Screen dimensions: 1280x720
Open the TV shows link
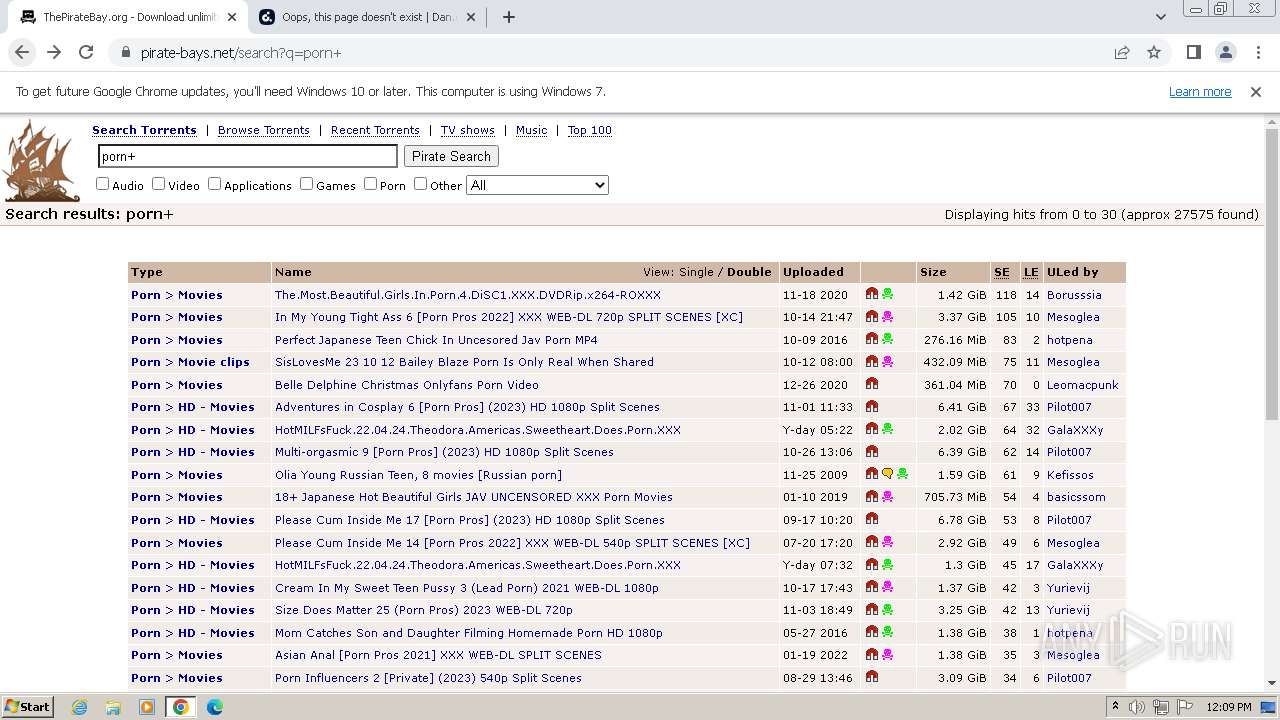[468, 130]
